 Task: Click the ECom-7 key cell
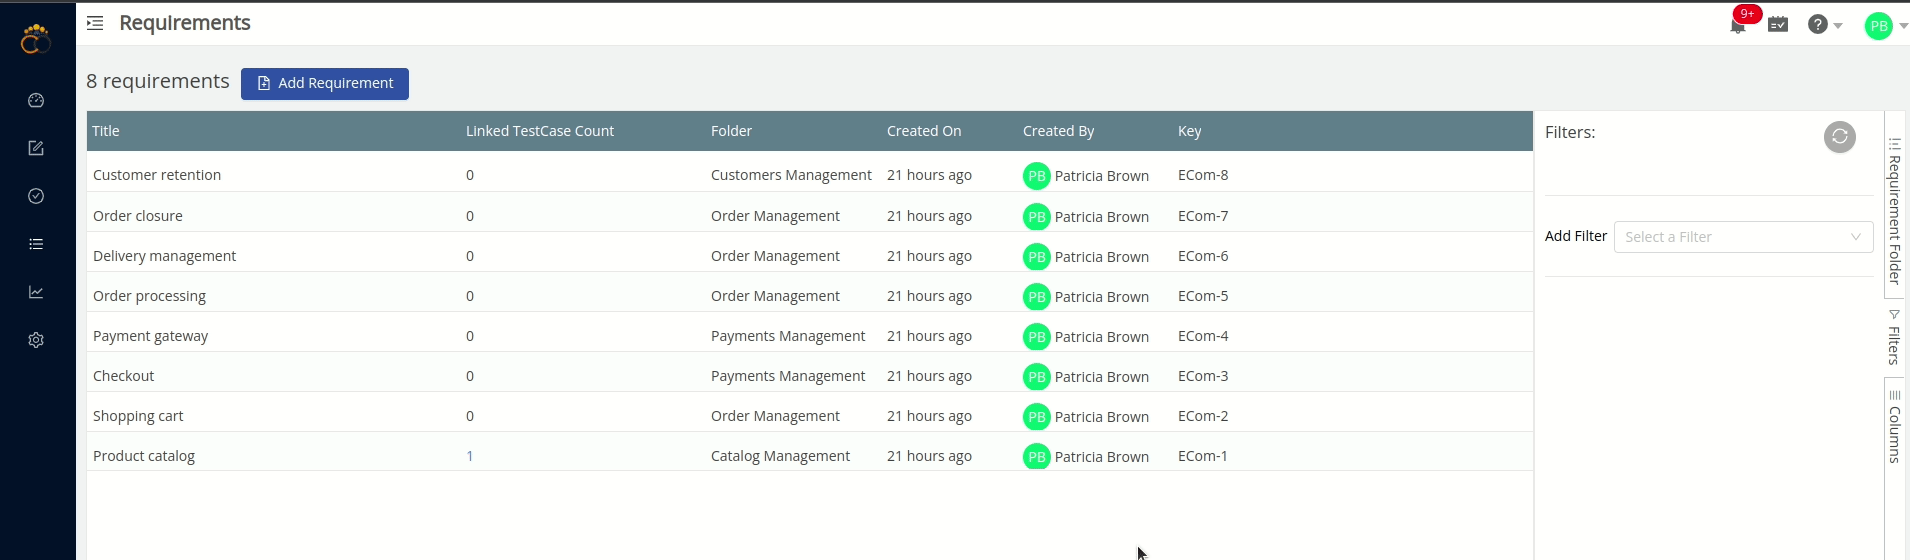coord(1203,216)
